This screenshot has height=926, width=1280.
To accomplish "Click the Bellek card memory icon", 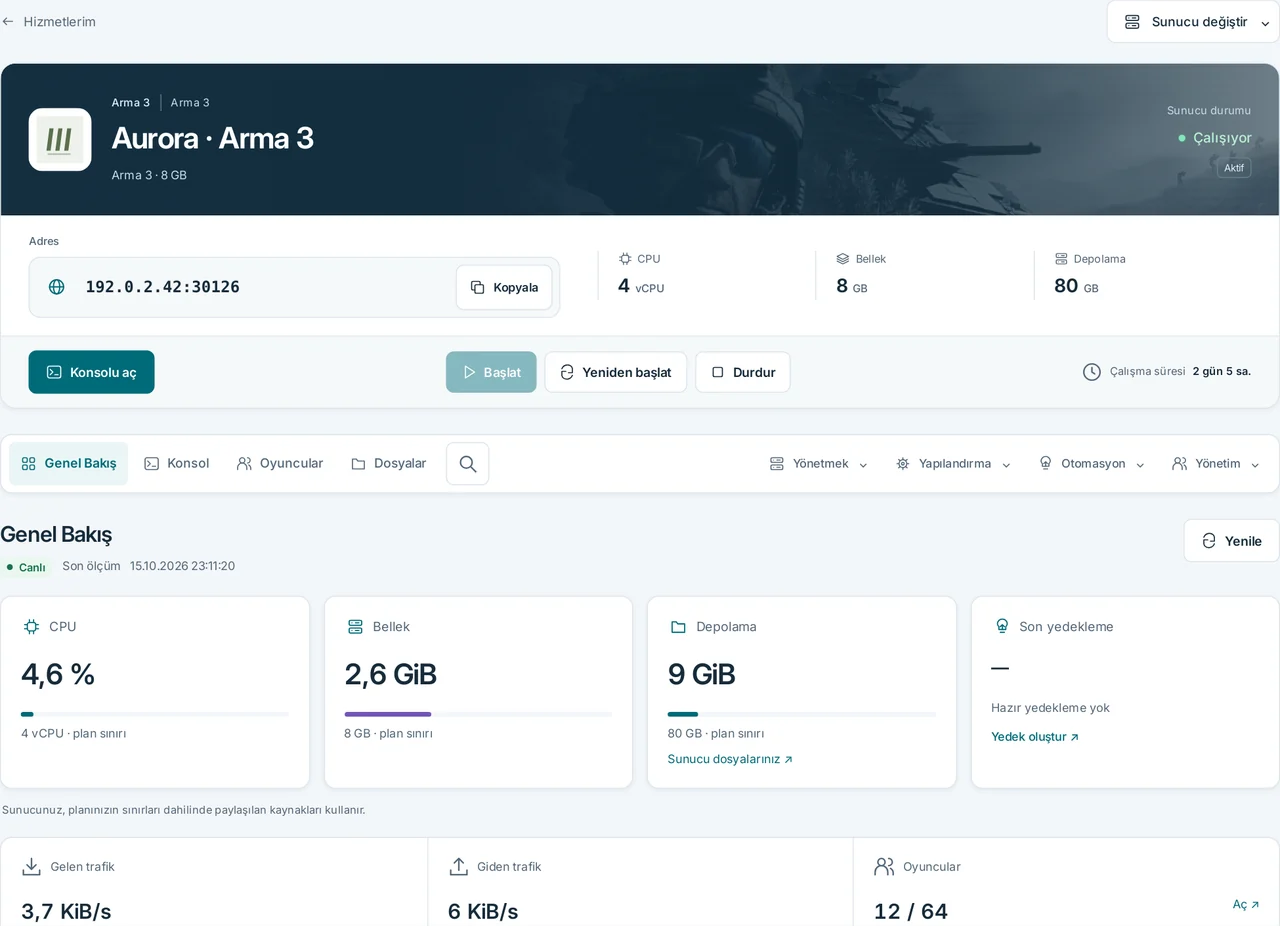I will [355, 627].
